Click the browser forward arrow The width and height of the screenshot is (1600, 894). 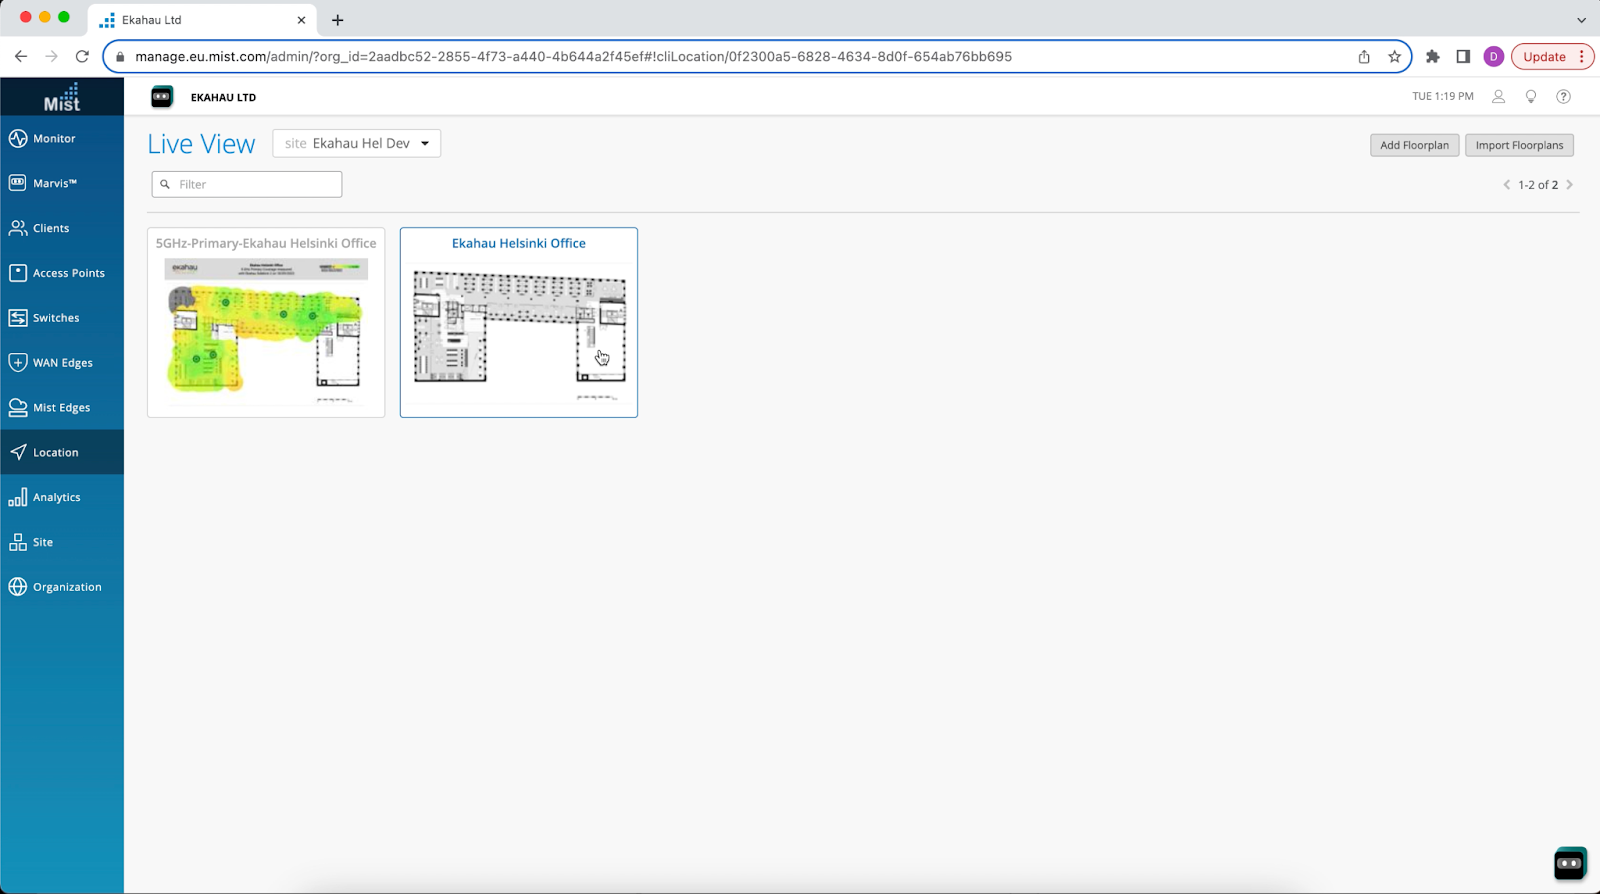(52, 57)
